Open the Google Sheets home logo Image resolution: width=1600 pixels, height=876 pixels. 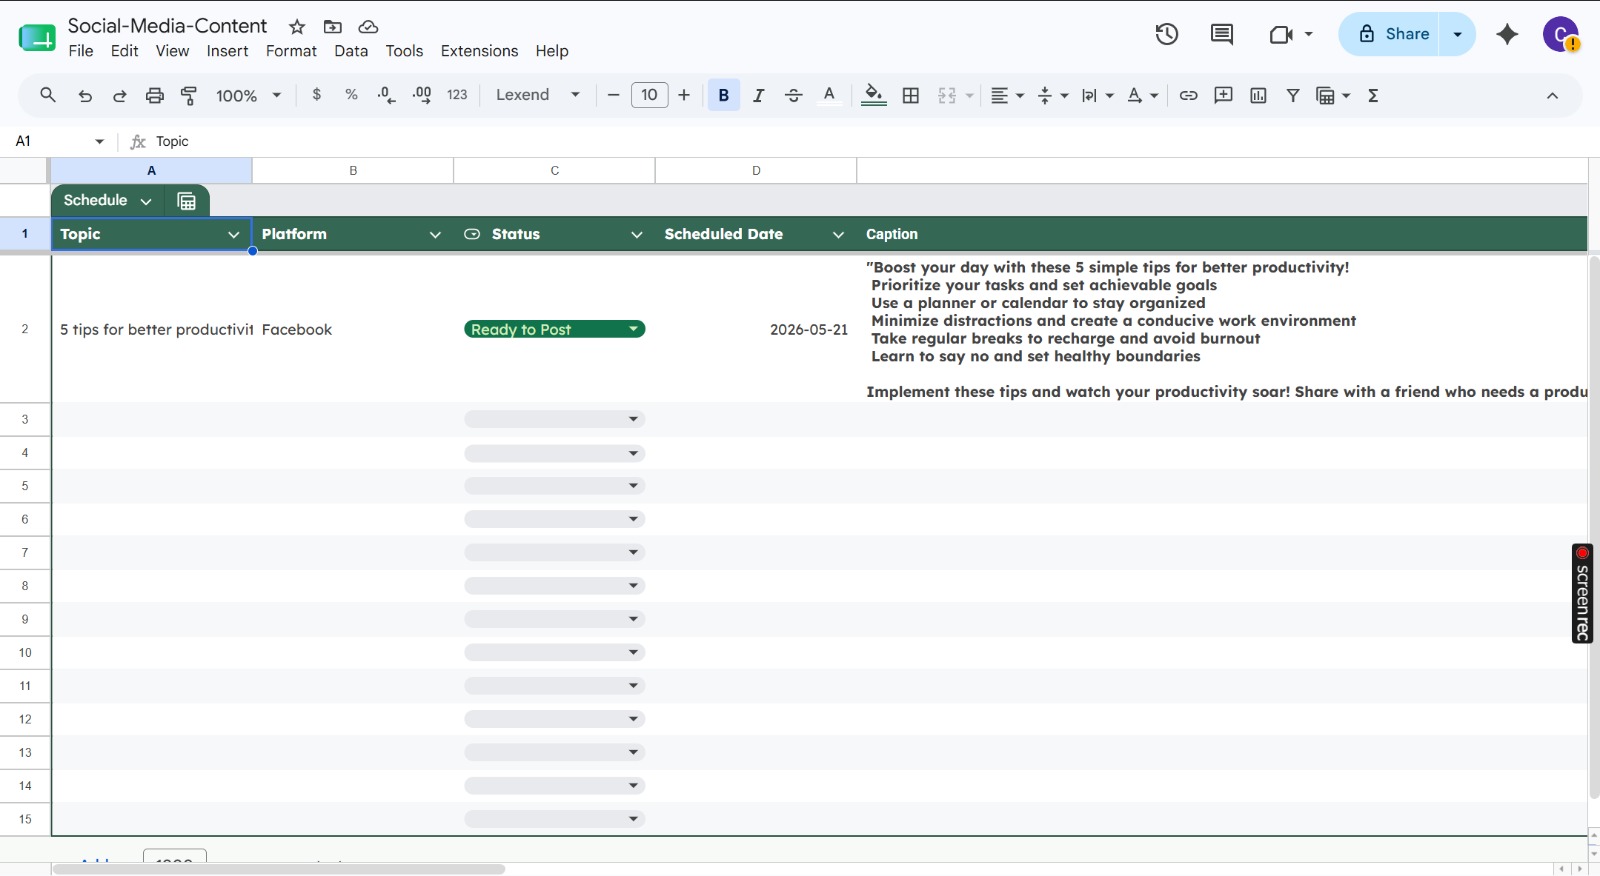[37, 38]
